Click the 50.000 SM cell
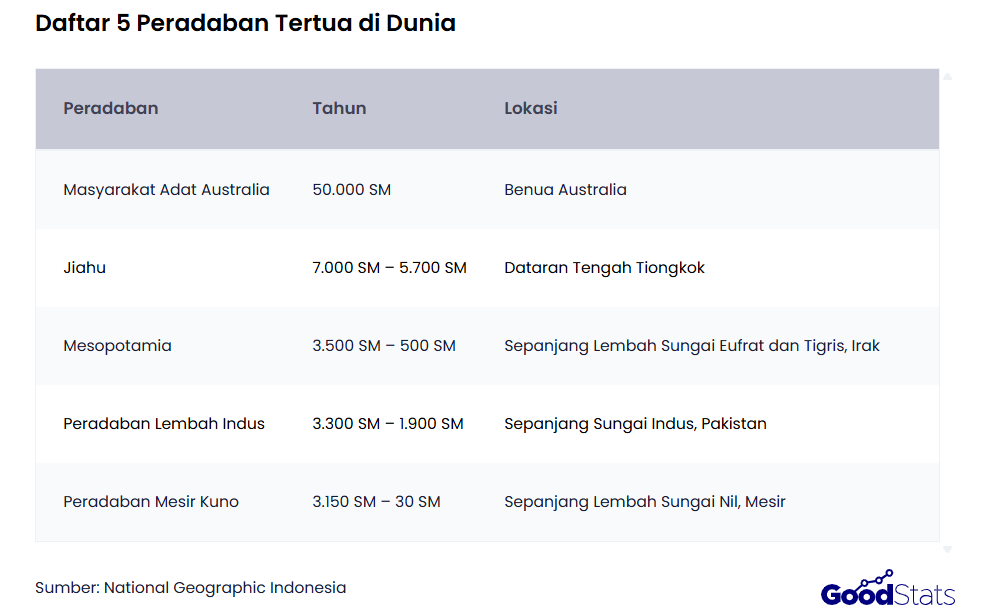Image resolution: width=985 pixels, height=616 pixels. coord(352,190)
